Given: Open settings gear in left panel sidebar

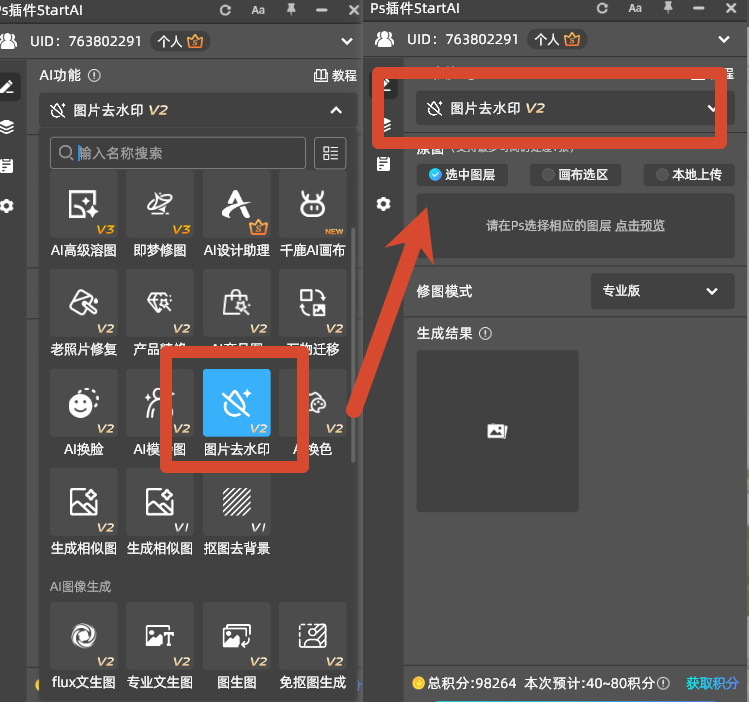Looking at the screenshot, I should 7,206.
